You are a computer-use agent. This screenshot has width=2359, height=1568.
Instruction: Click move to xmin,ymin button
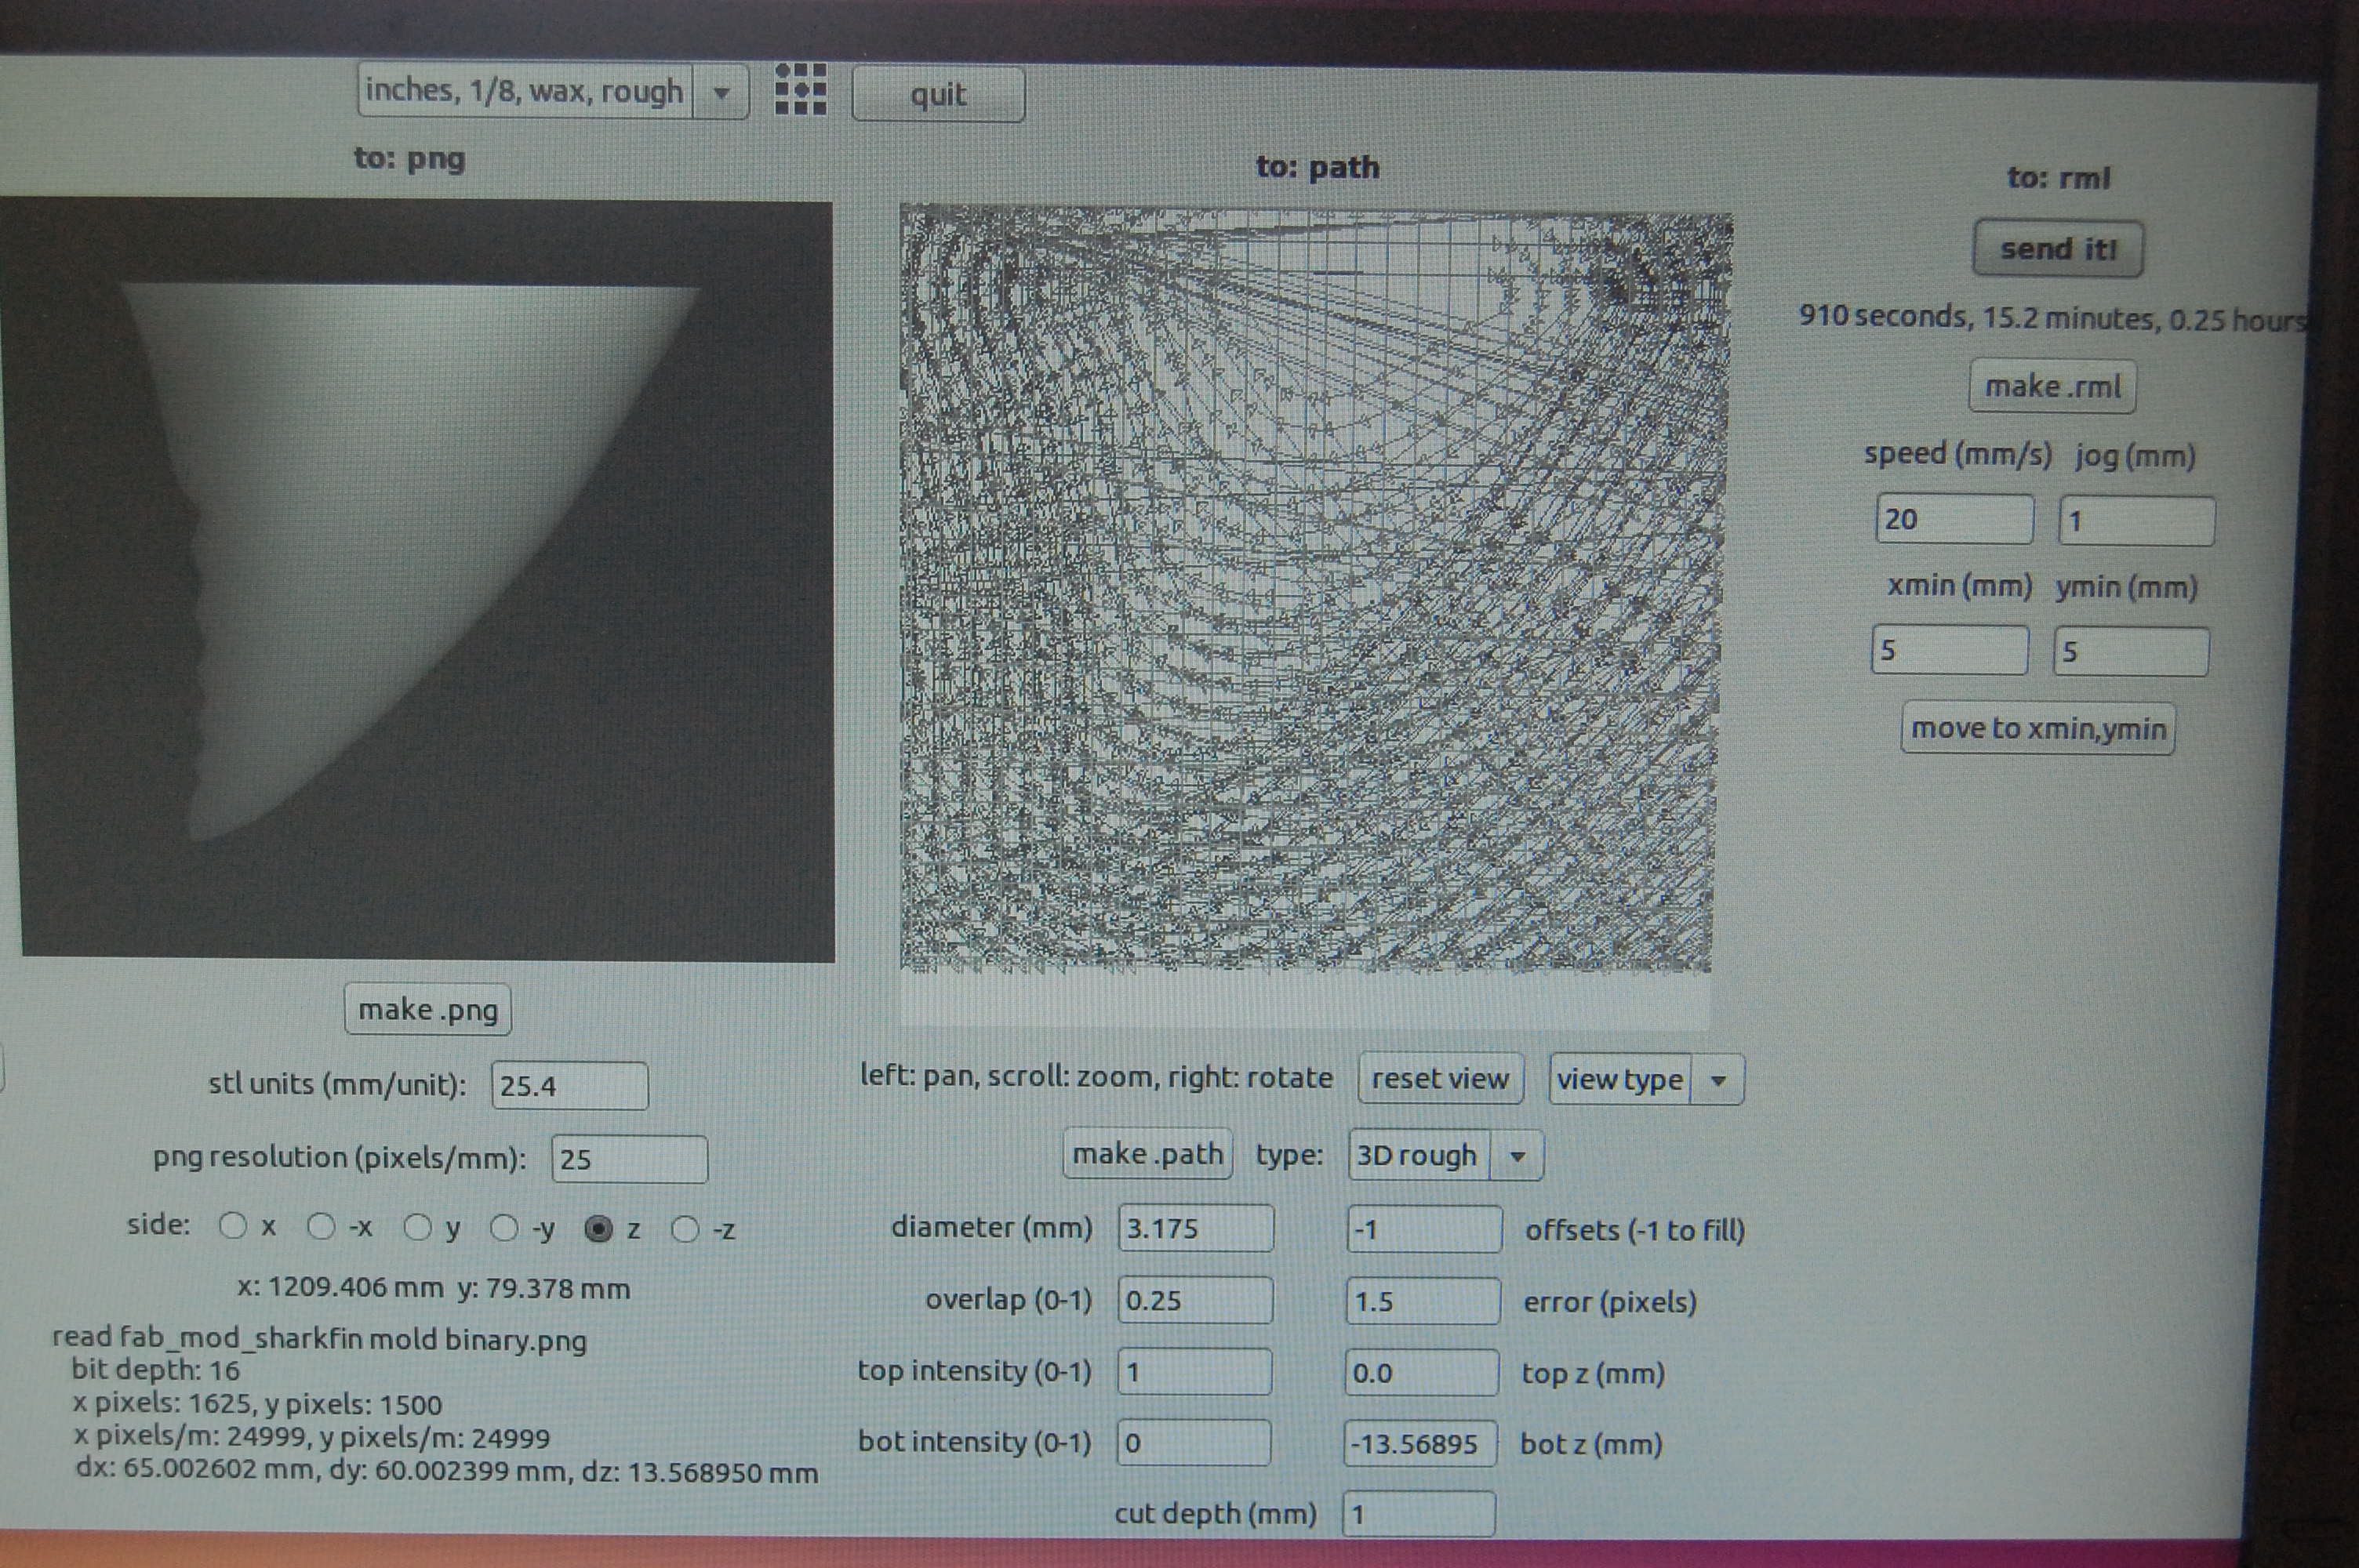[x=2038, y=729]
